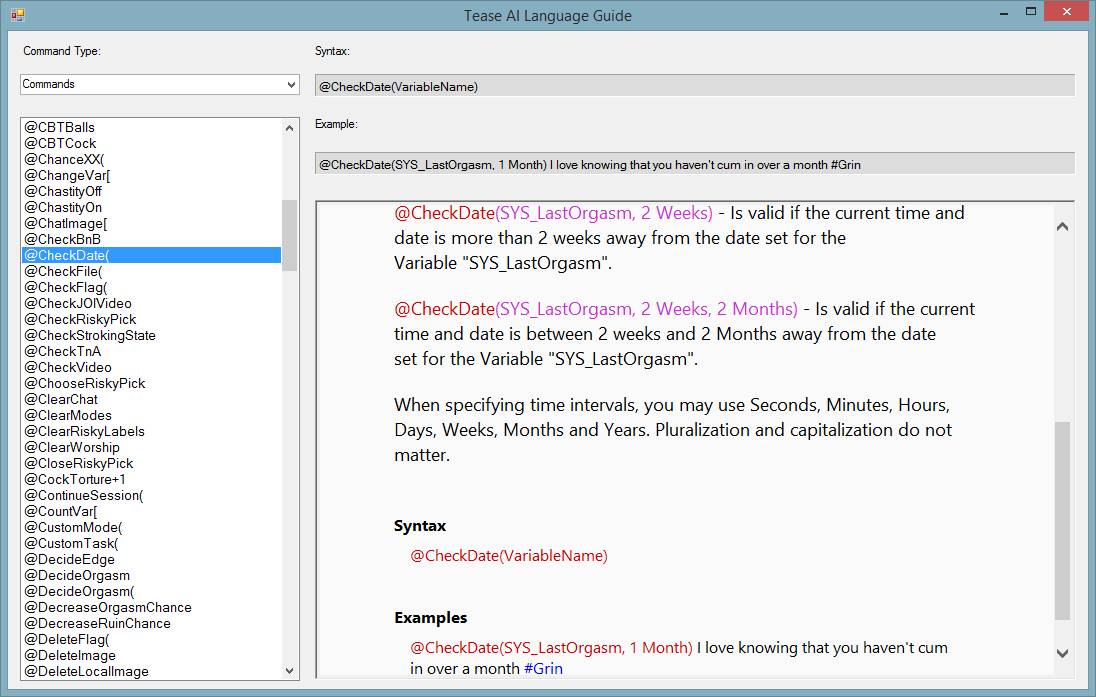1096x697 pixels.
Task: Click the description pane scrollbar thumb
Action: [x=1062, y=520]
